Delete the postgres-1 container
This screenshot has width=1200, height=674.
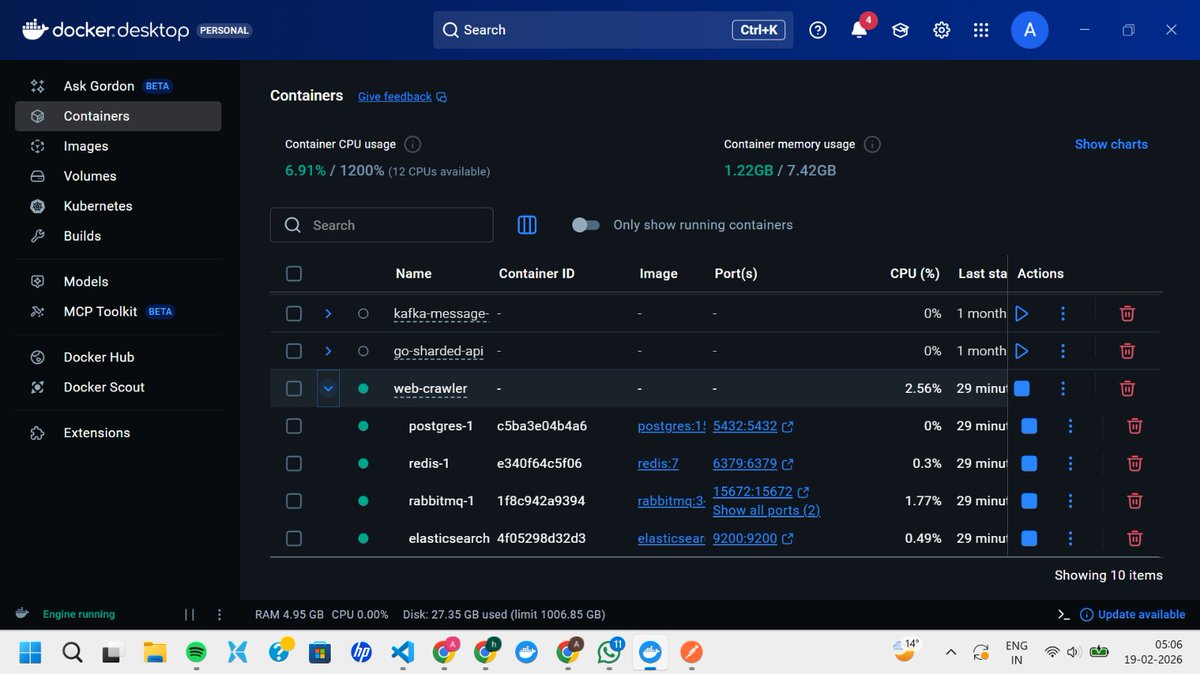(1135, 426)
